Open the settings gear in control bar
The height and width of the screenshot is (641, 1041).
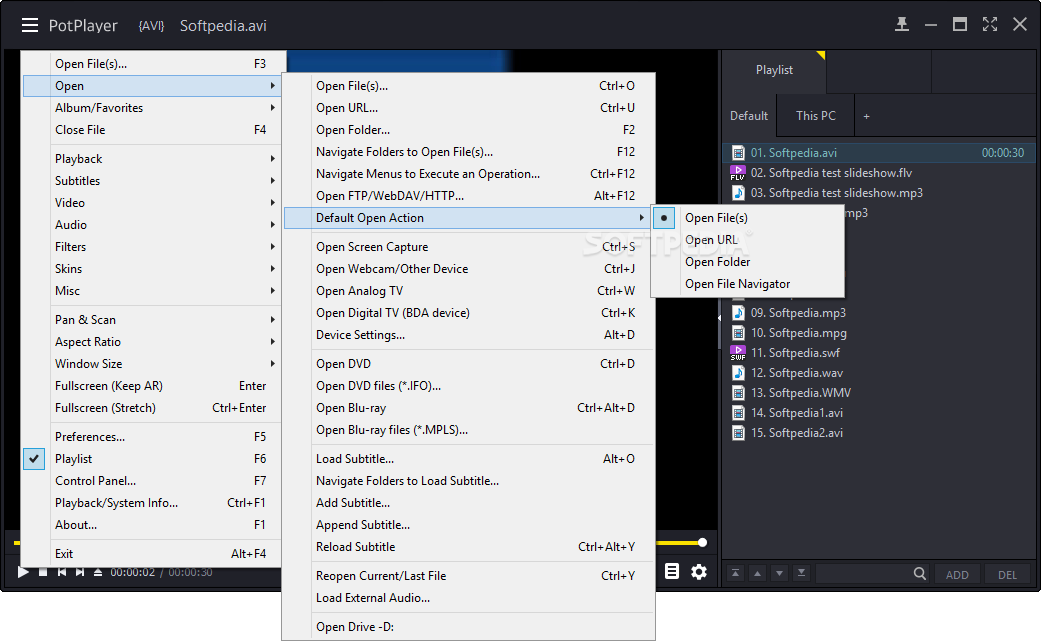[699, 571]
